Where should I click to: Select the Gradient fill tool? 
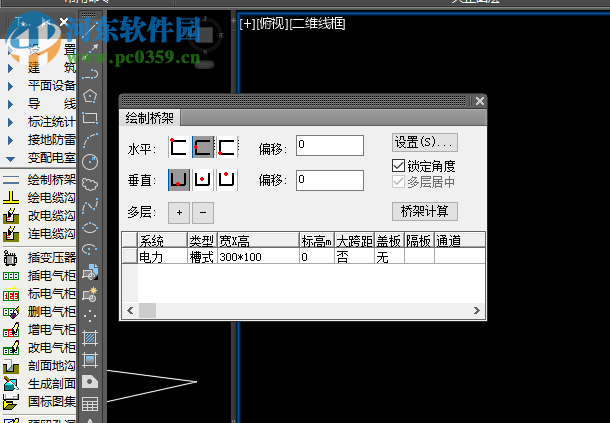(x=90, y=360)
